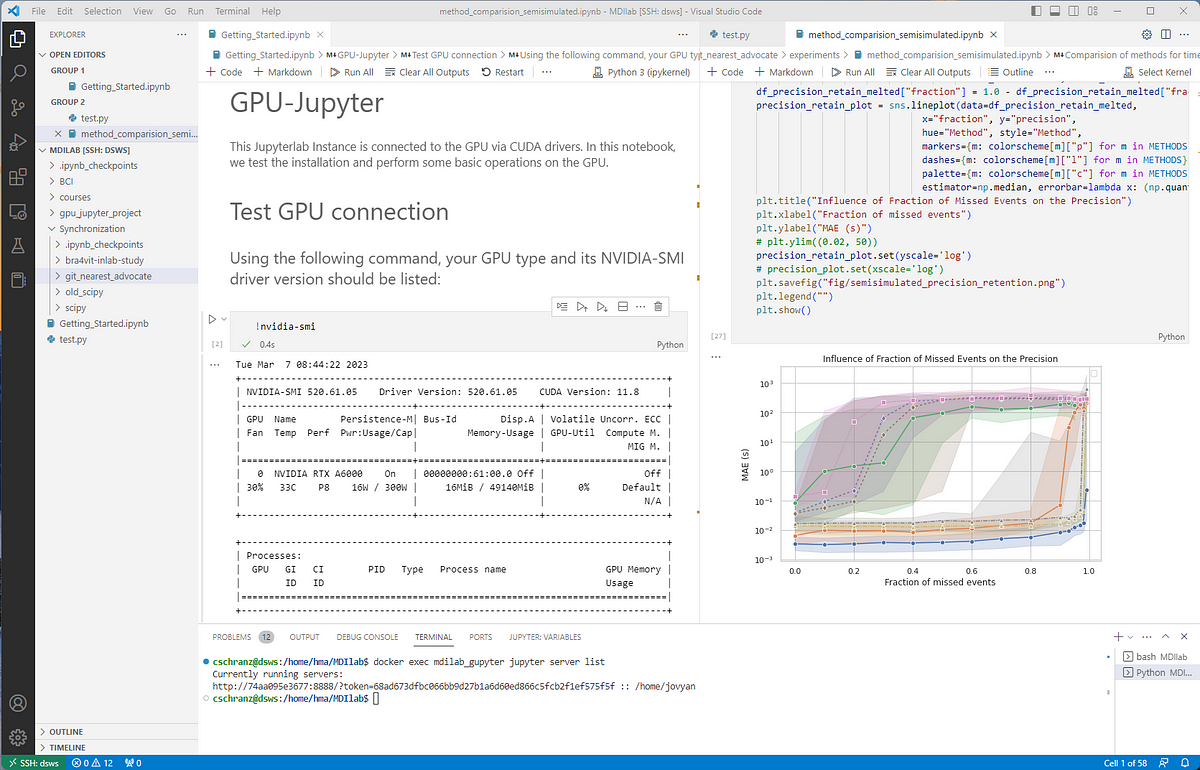Open Run and Debug view icon
Screen dimensions: 1200x770
[x=17, y=142]
